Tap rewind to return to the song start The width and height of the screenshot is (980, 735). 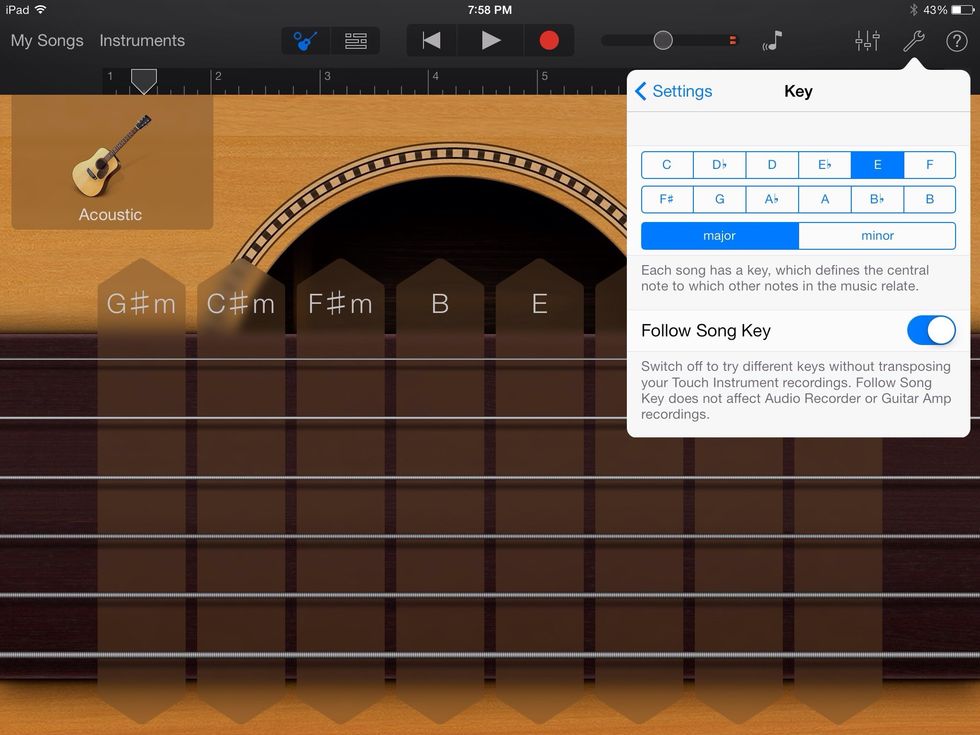pyautogui.click(x=430, y=41)
